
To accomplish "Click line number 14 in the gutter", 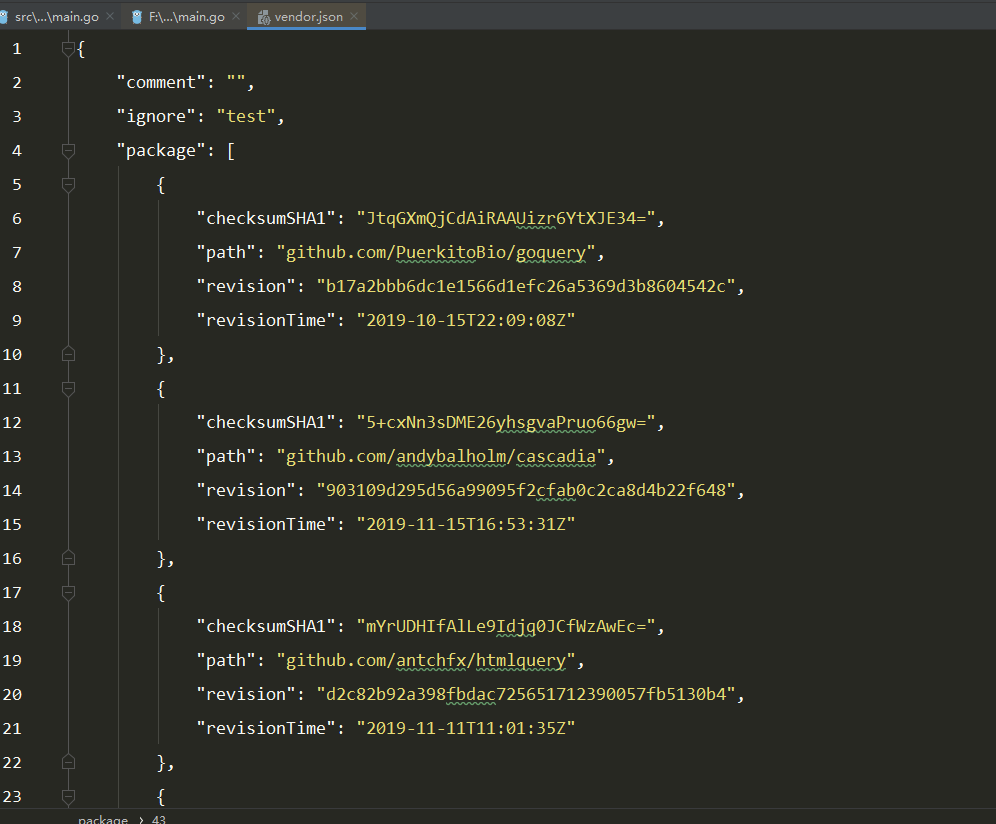I will (12, 490).
